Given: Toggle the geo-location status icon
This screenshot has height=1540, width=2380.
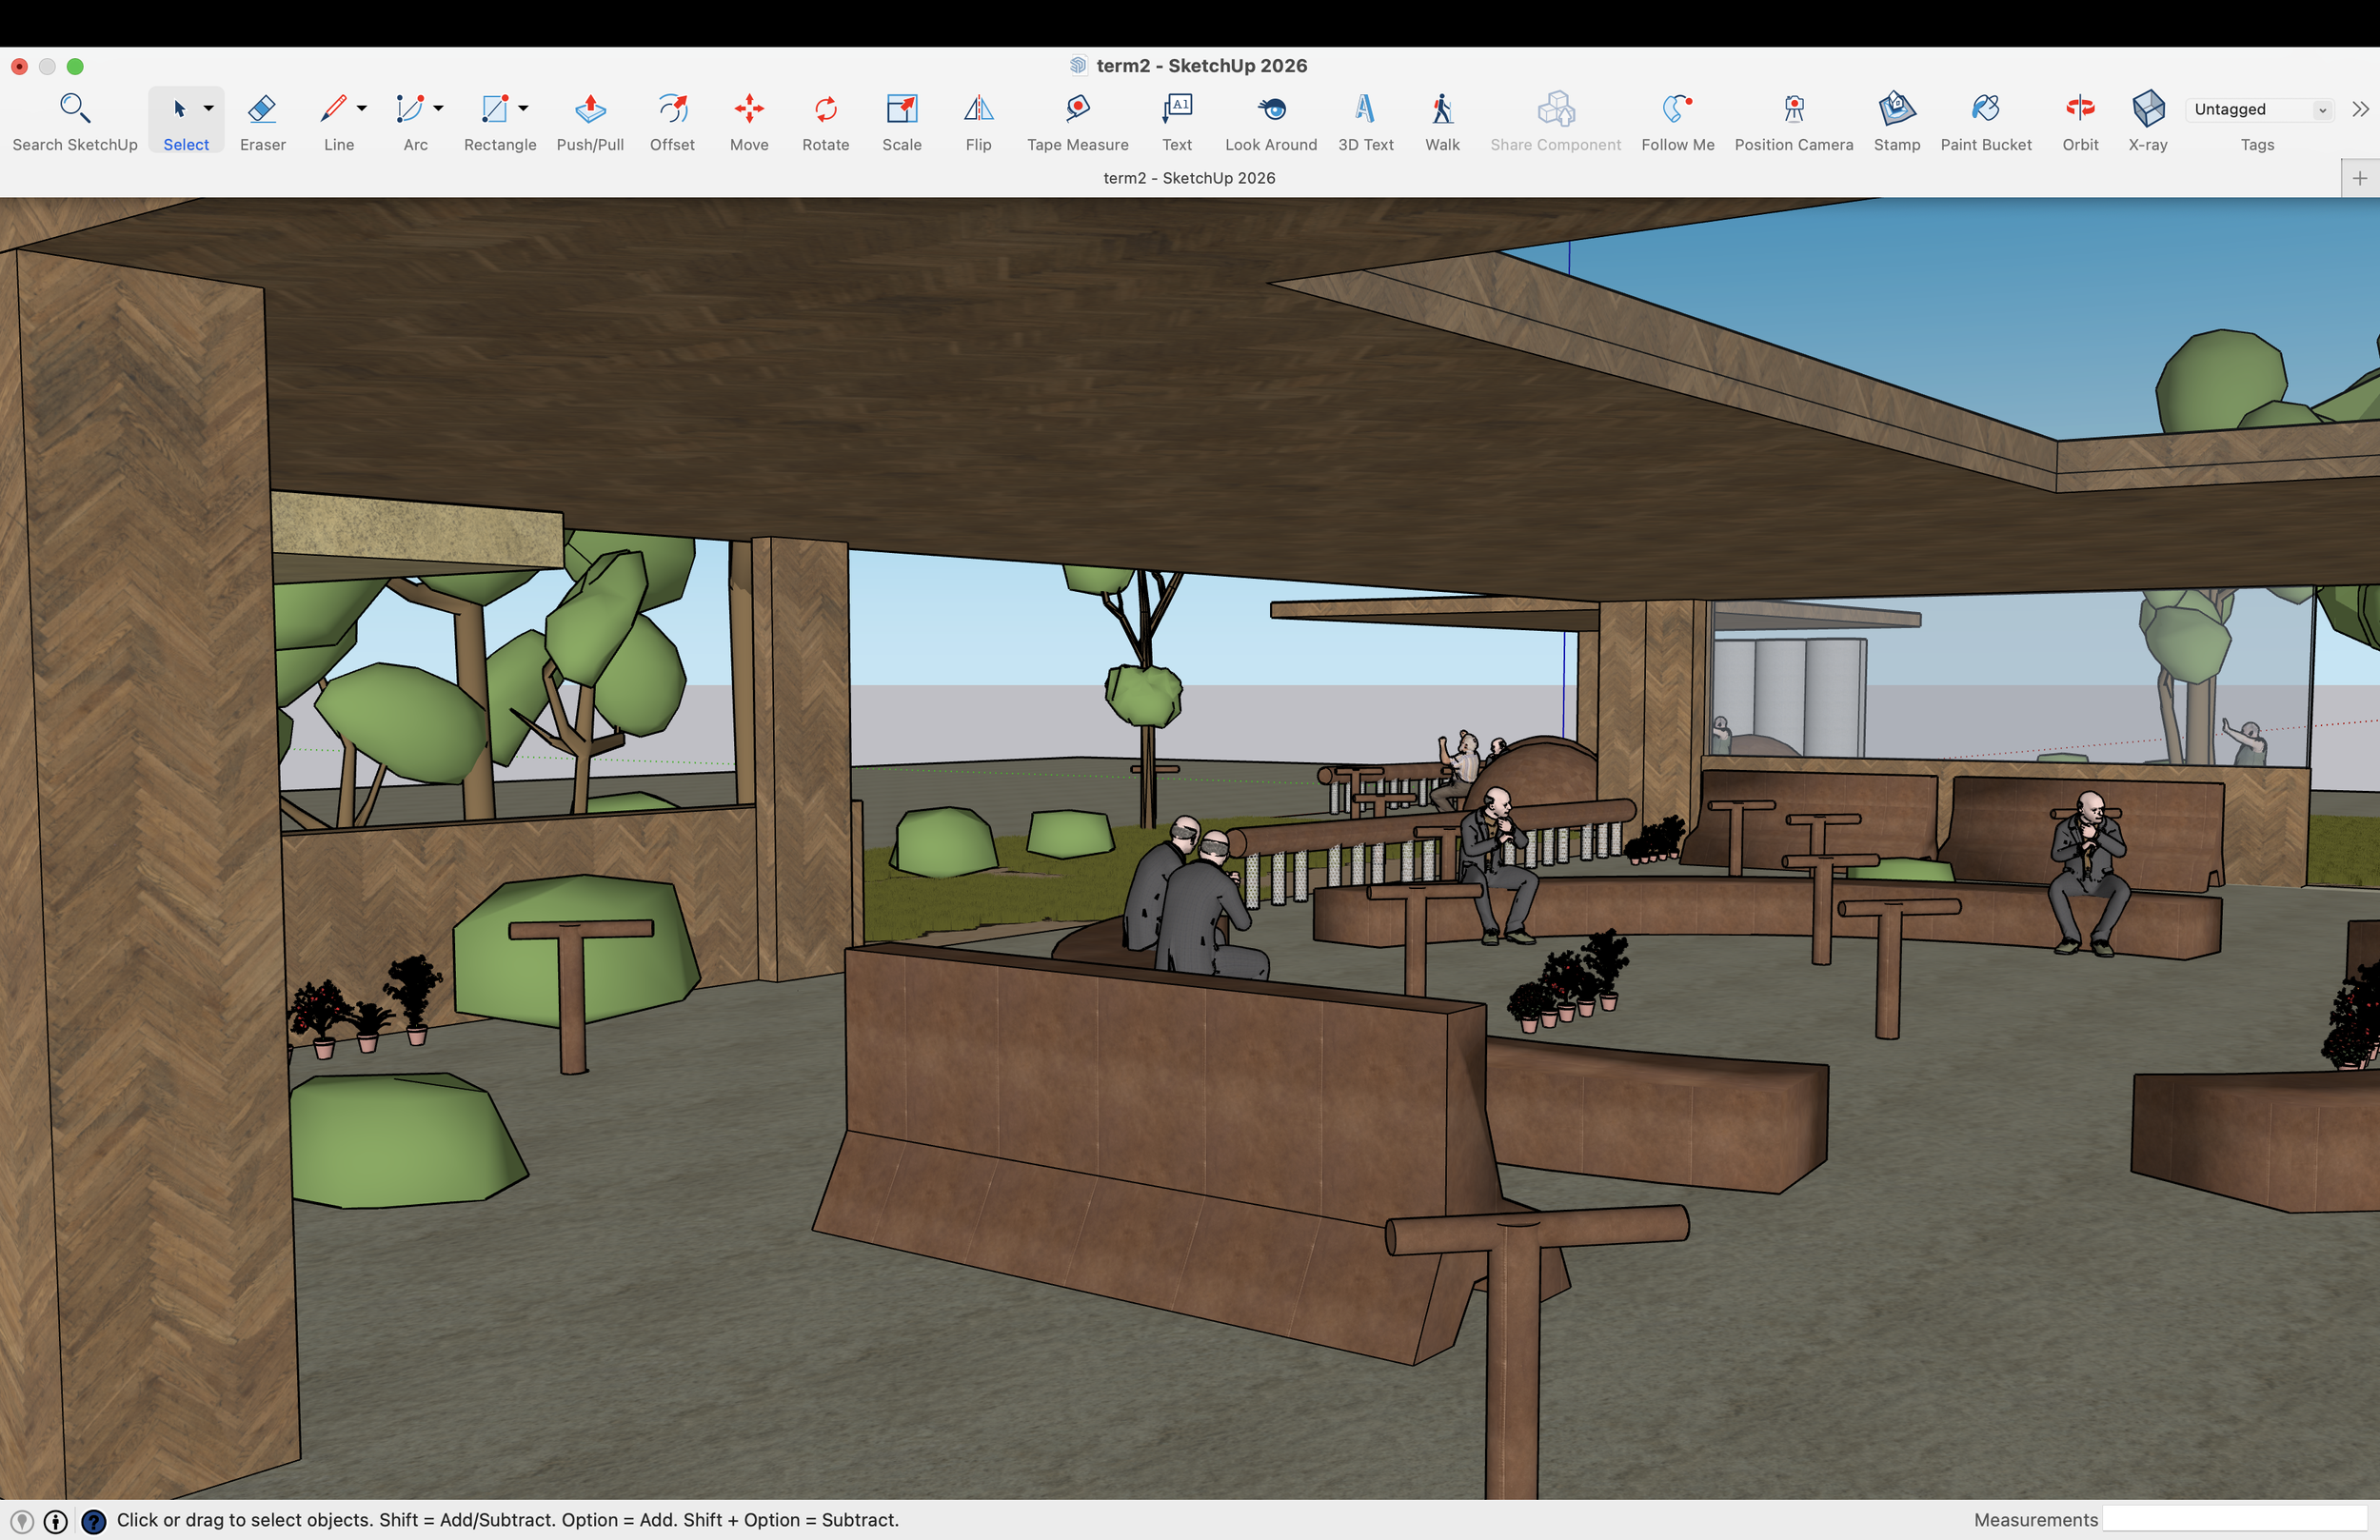Looking at the screenshot, I should [21, 1521].
